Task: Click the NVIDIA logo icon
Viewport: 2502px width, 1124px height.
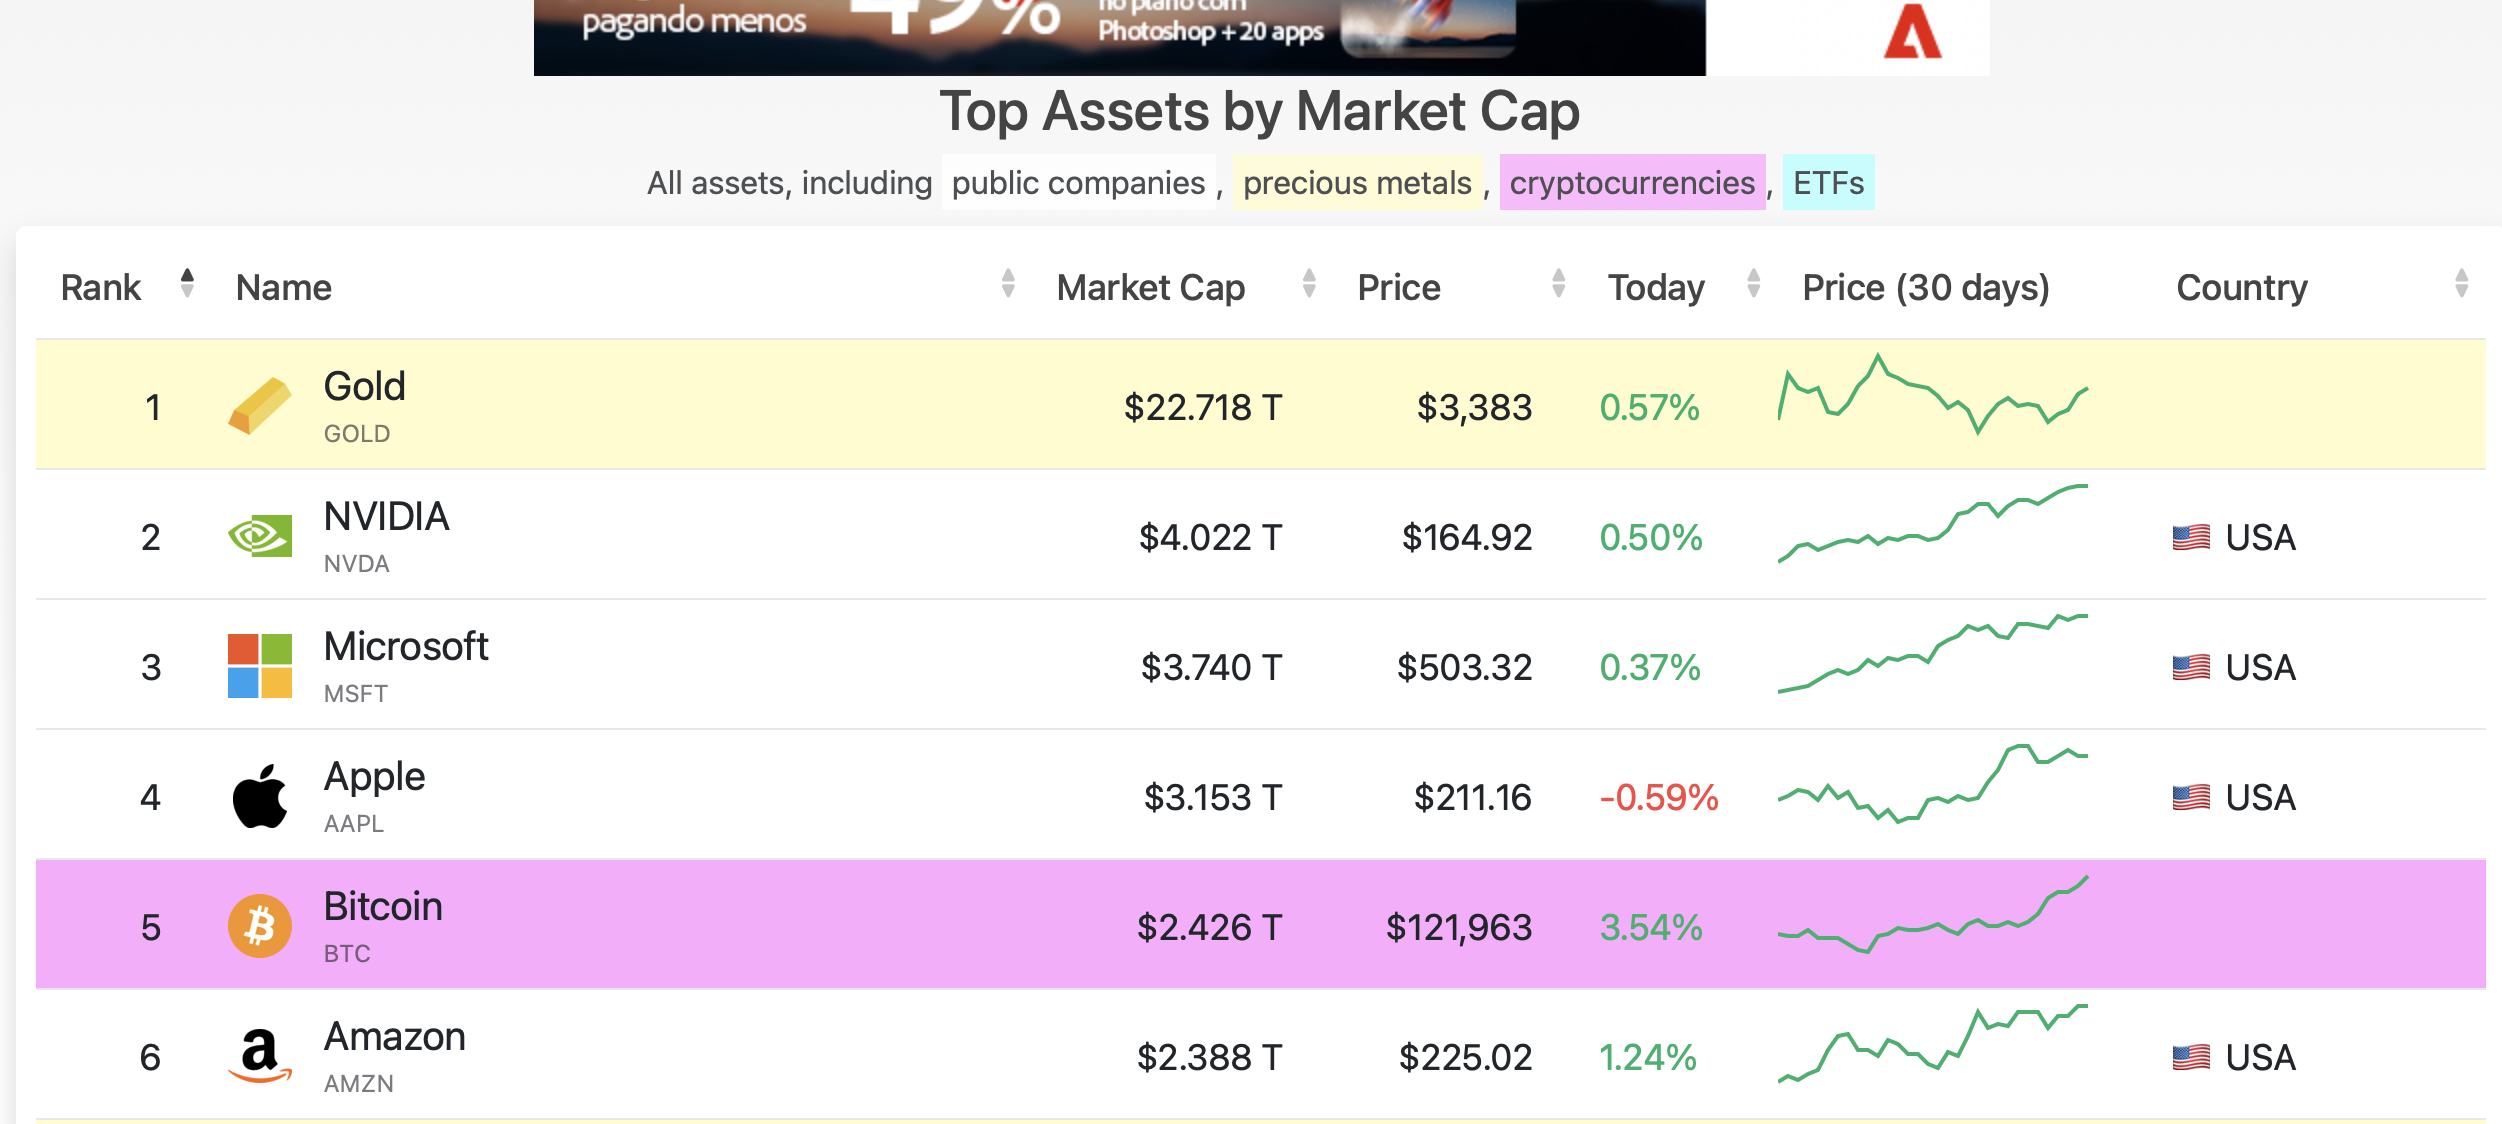Action: 260,536
